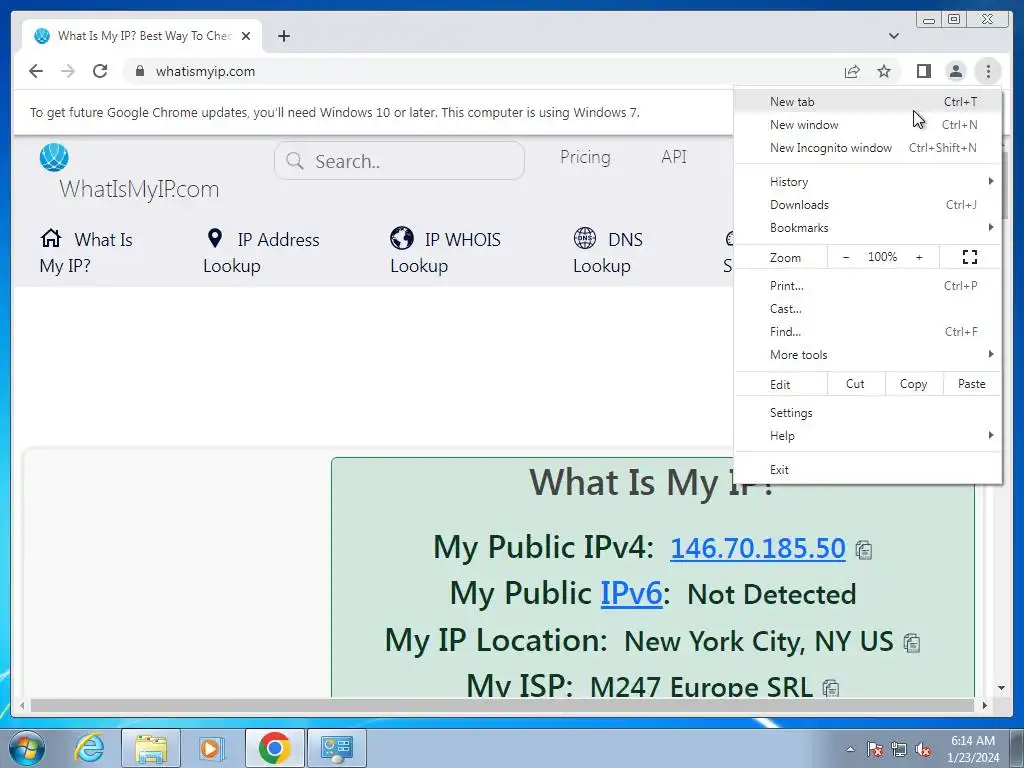Image resolution: width=1024 pixels, height=768 pixels.
Task: Click the 146.70.185.50 IPv4 link
Action: click(758, 548)
